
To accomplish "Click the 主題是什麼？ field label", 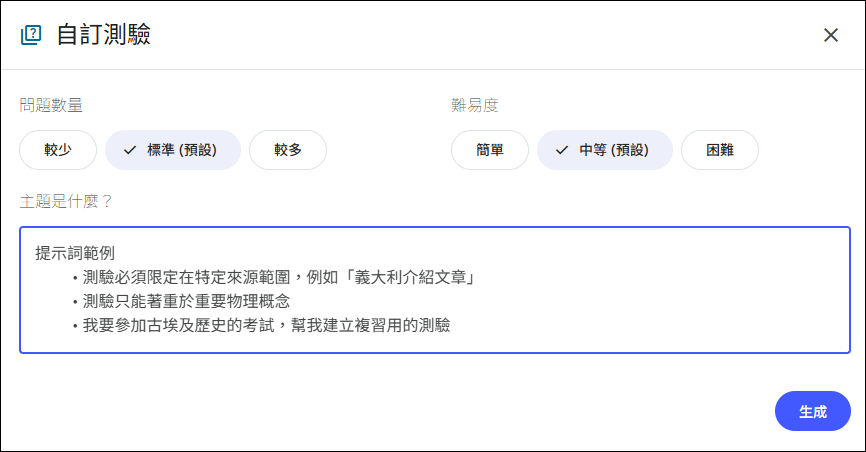I will click(x=66, y=201).
